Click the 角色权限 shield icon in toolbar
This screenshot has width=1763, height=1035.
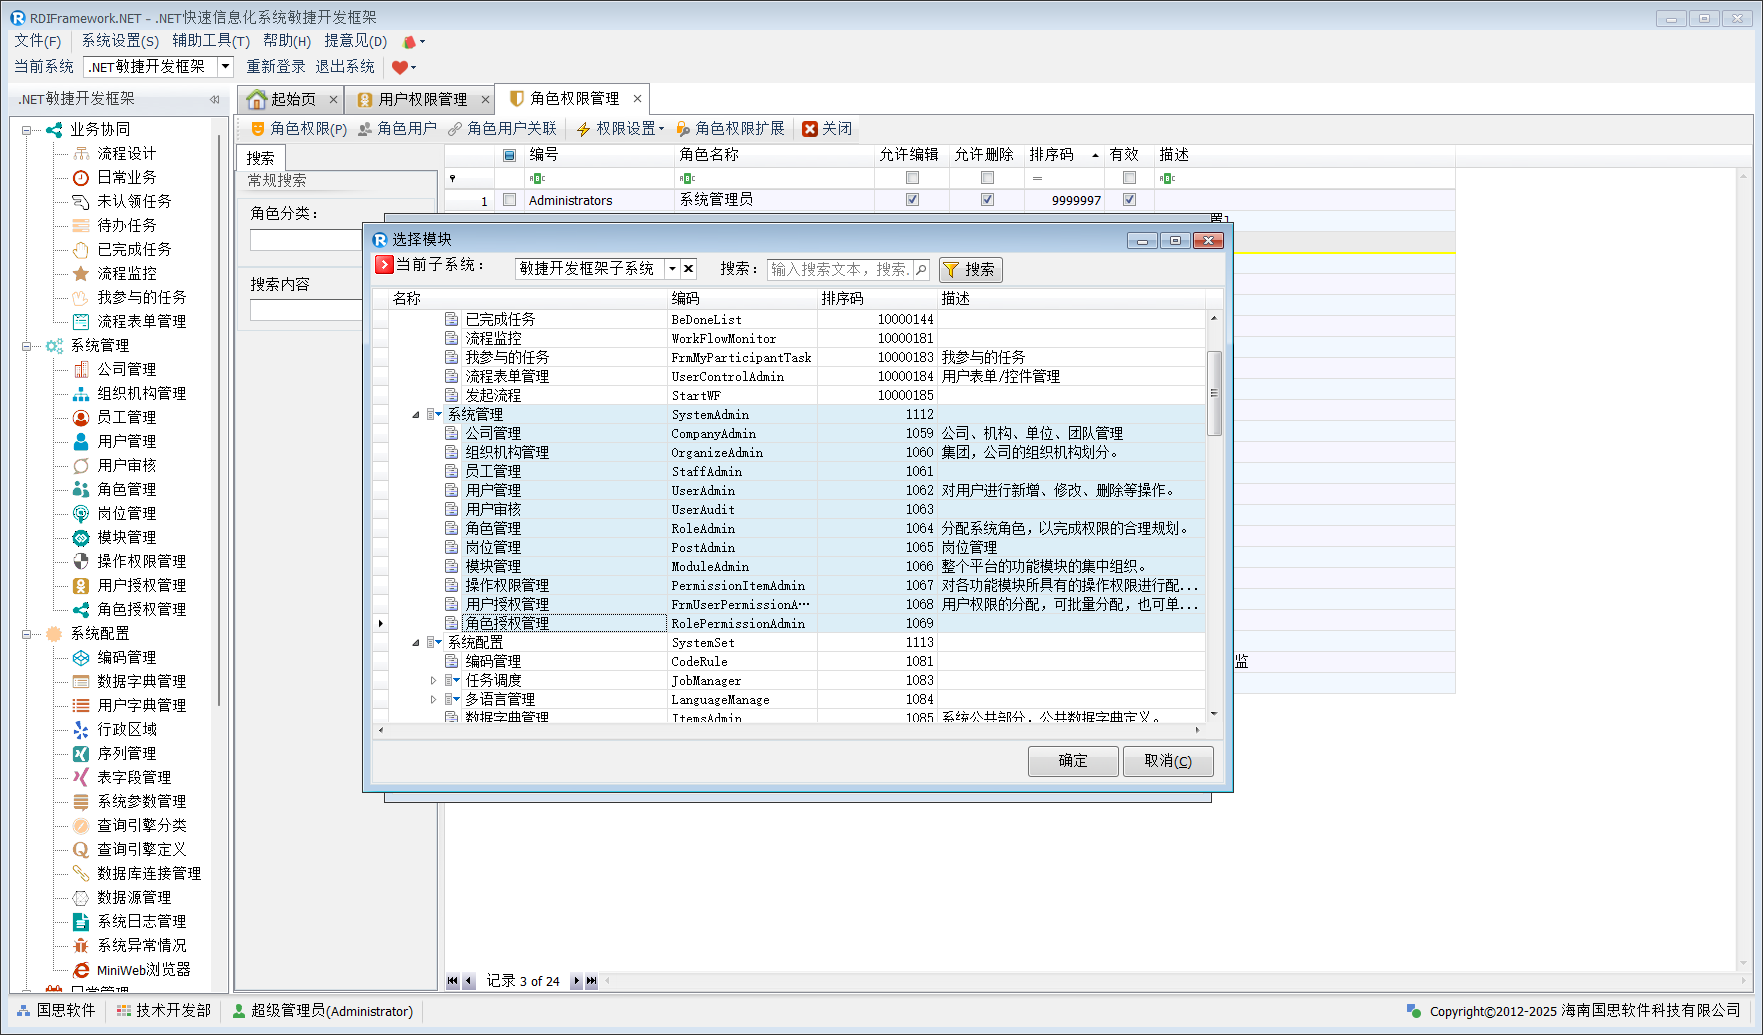(x=258, y=129)
